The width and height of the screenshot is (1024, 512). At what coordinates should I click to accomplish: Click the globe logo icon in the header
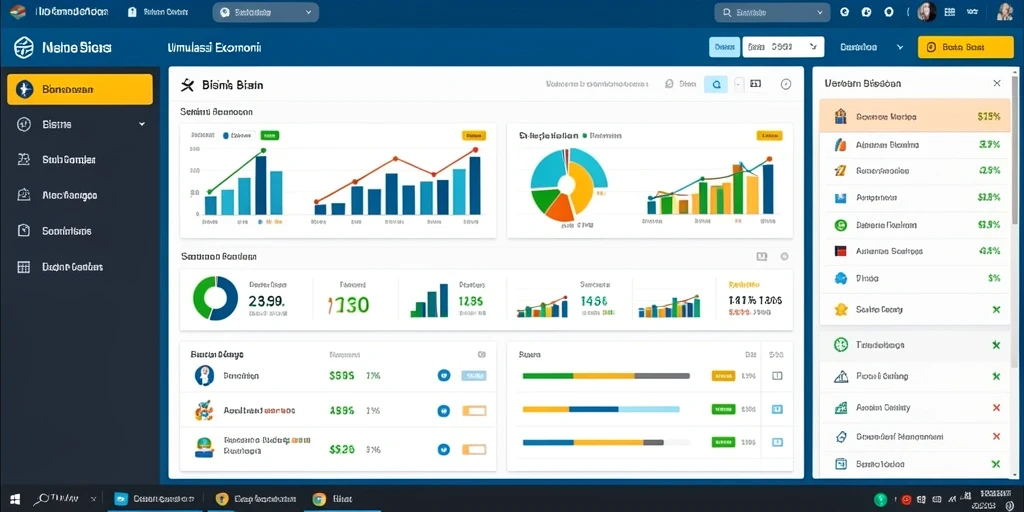tap(24, 47)
